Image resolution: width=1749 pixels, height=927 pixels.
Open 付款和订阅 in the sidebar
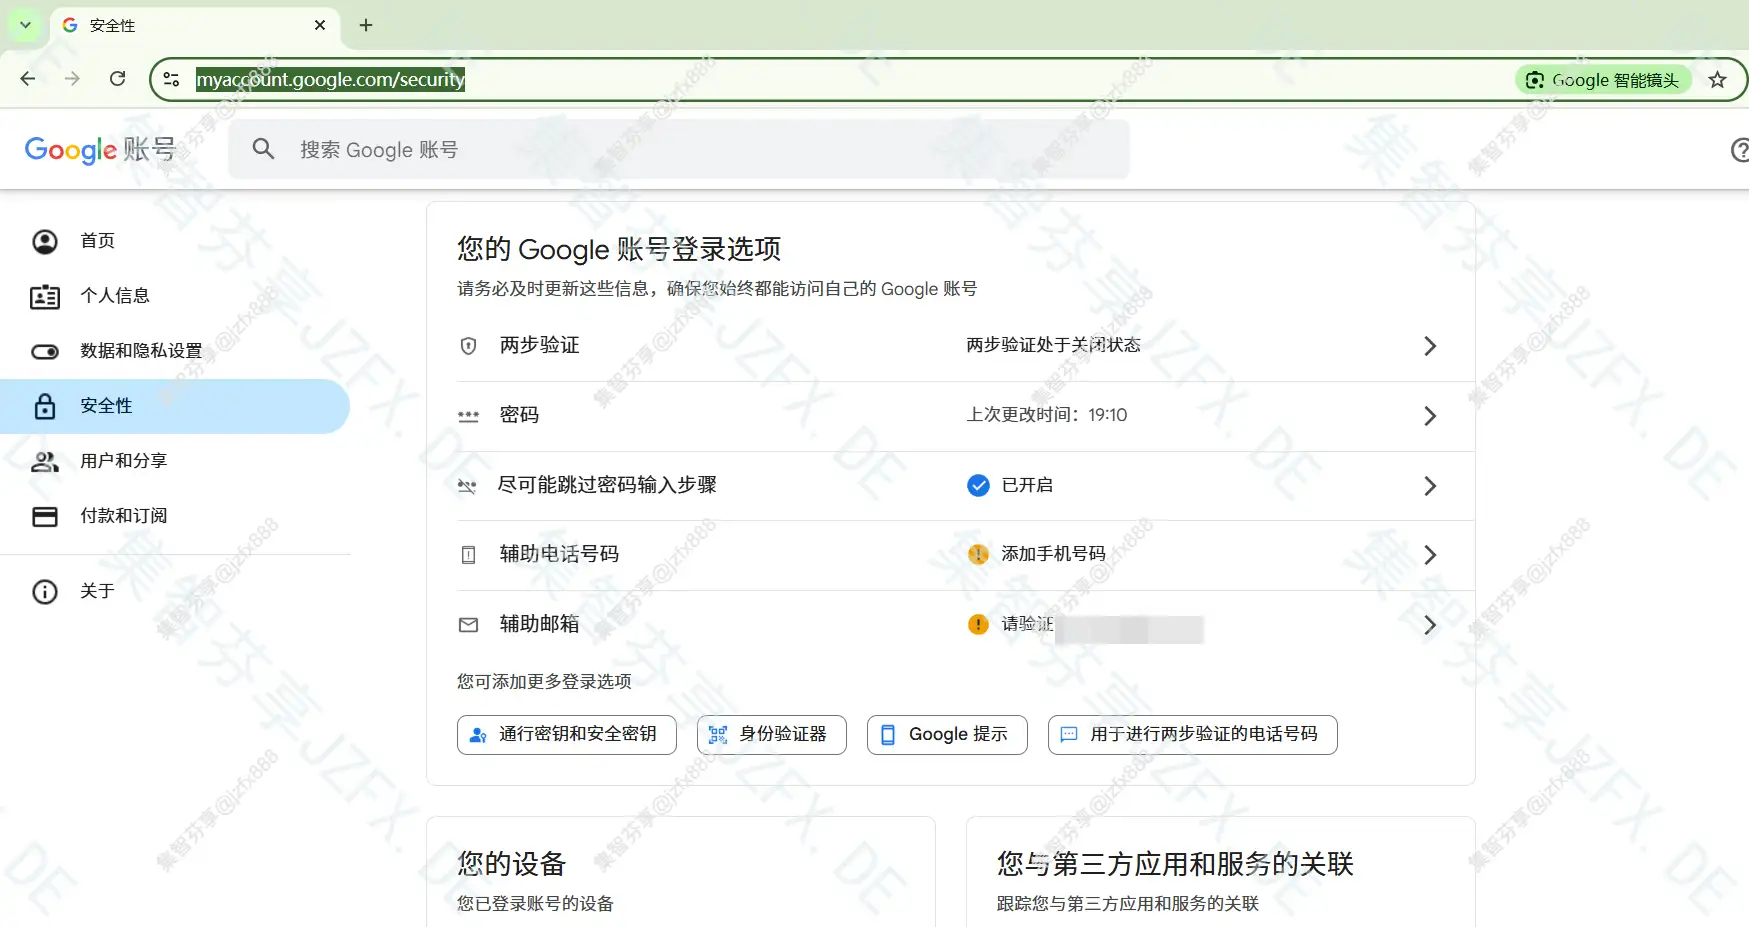coord(175,516)
